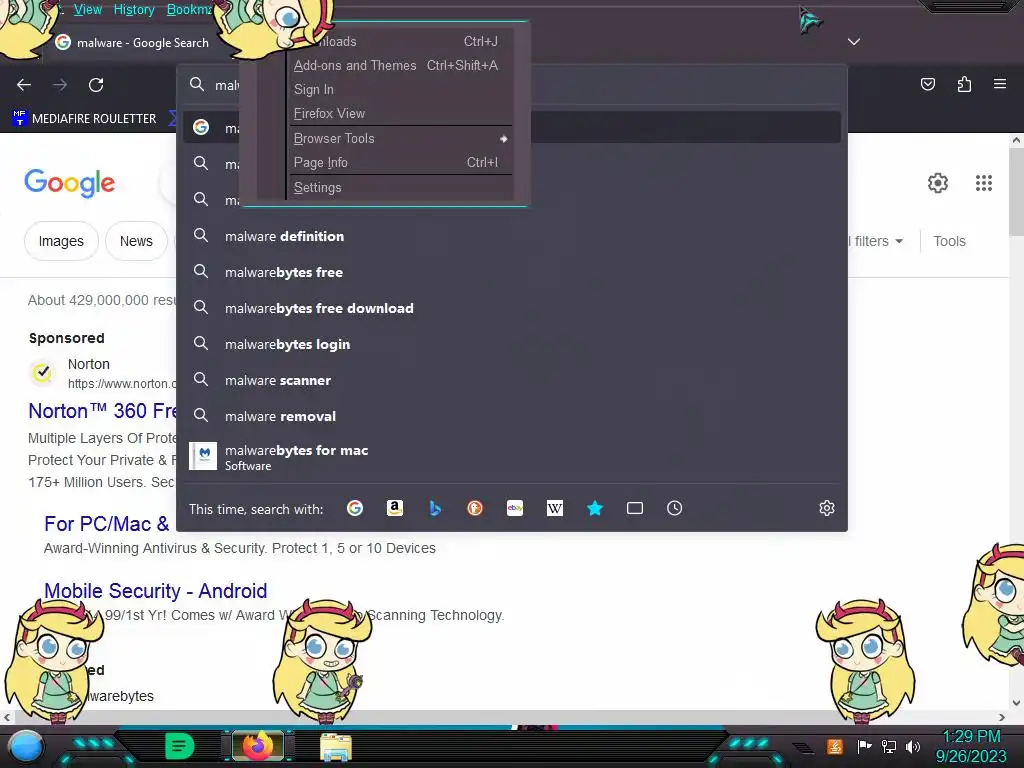Open search settings gear in urlbar panel
The height and width of the screenshot is (768, 1024).
tap(827, 508)
